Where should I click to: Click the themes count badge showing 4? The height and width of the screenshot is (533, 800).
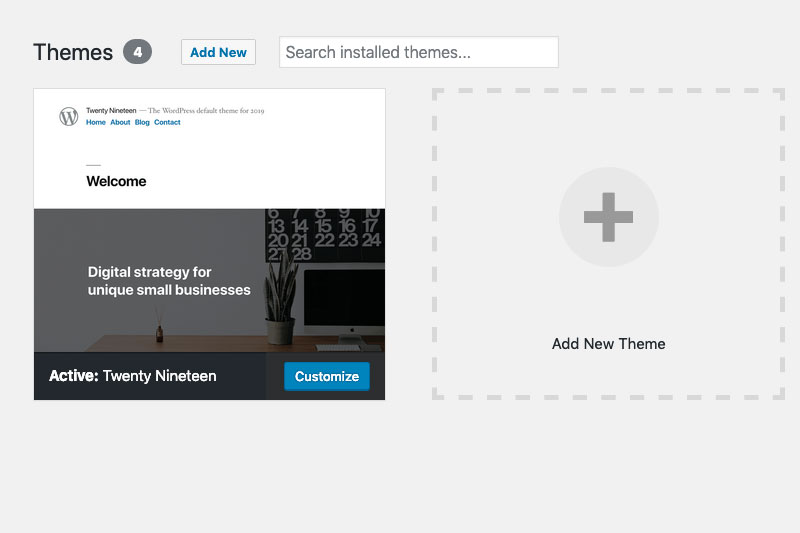click(x=137, y=52)
